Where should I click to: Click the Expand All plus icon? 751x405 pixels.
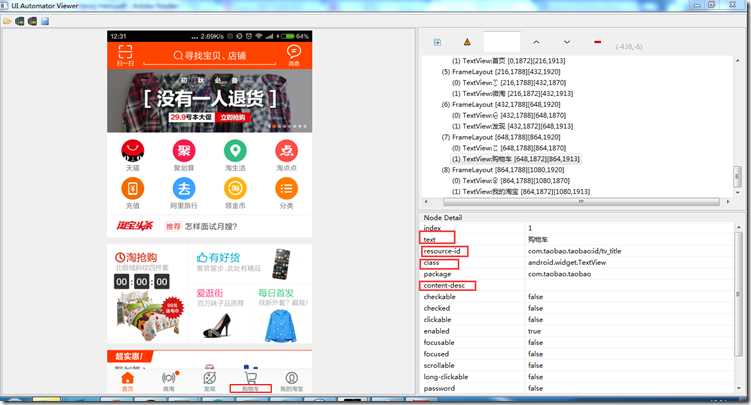[437, 43]
